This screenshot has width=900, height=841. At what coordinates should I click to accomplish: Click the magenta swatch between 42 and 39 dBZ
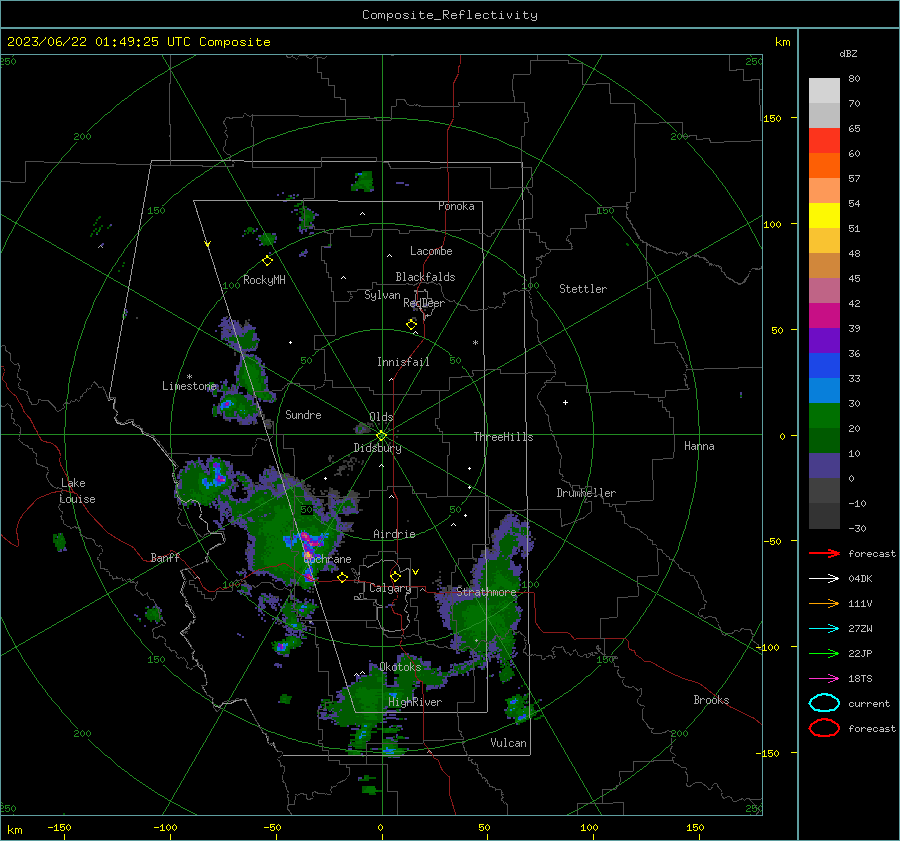click(824, 316)
